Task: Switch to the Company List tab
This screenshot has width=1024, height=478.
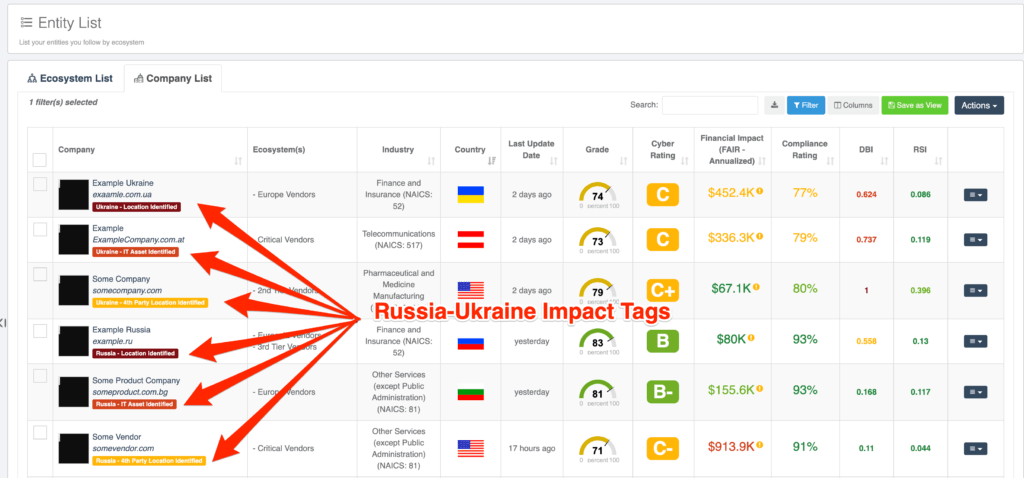Action: 173,78
